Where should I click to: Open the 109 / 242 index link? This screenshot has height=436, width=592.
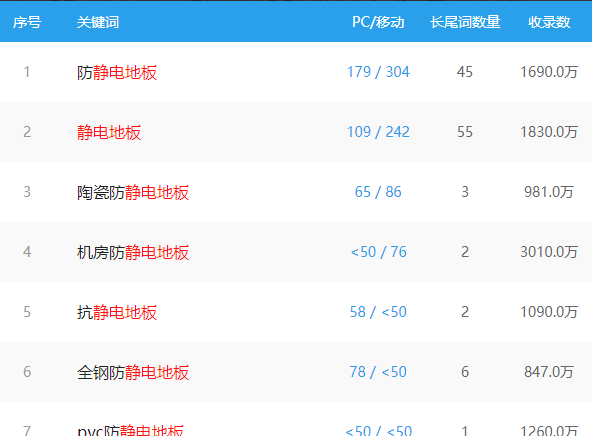point(378,132)
